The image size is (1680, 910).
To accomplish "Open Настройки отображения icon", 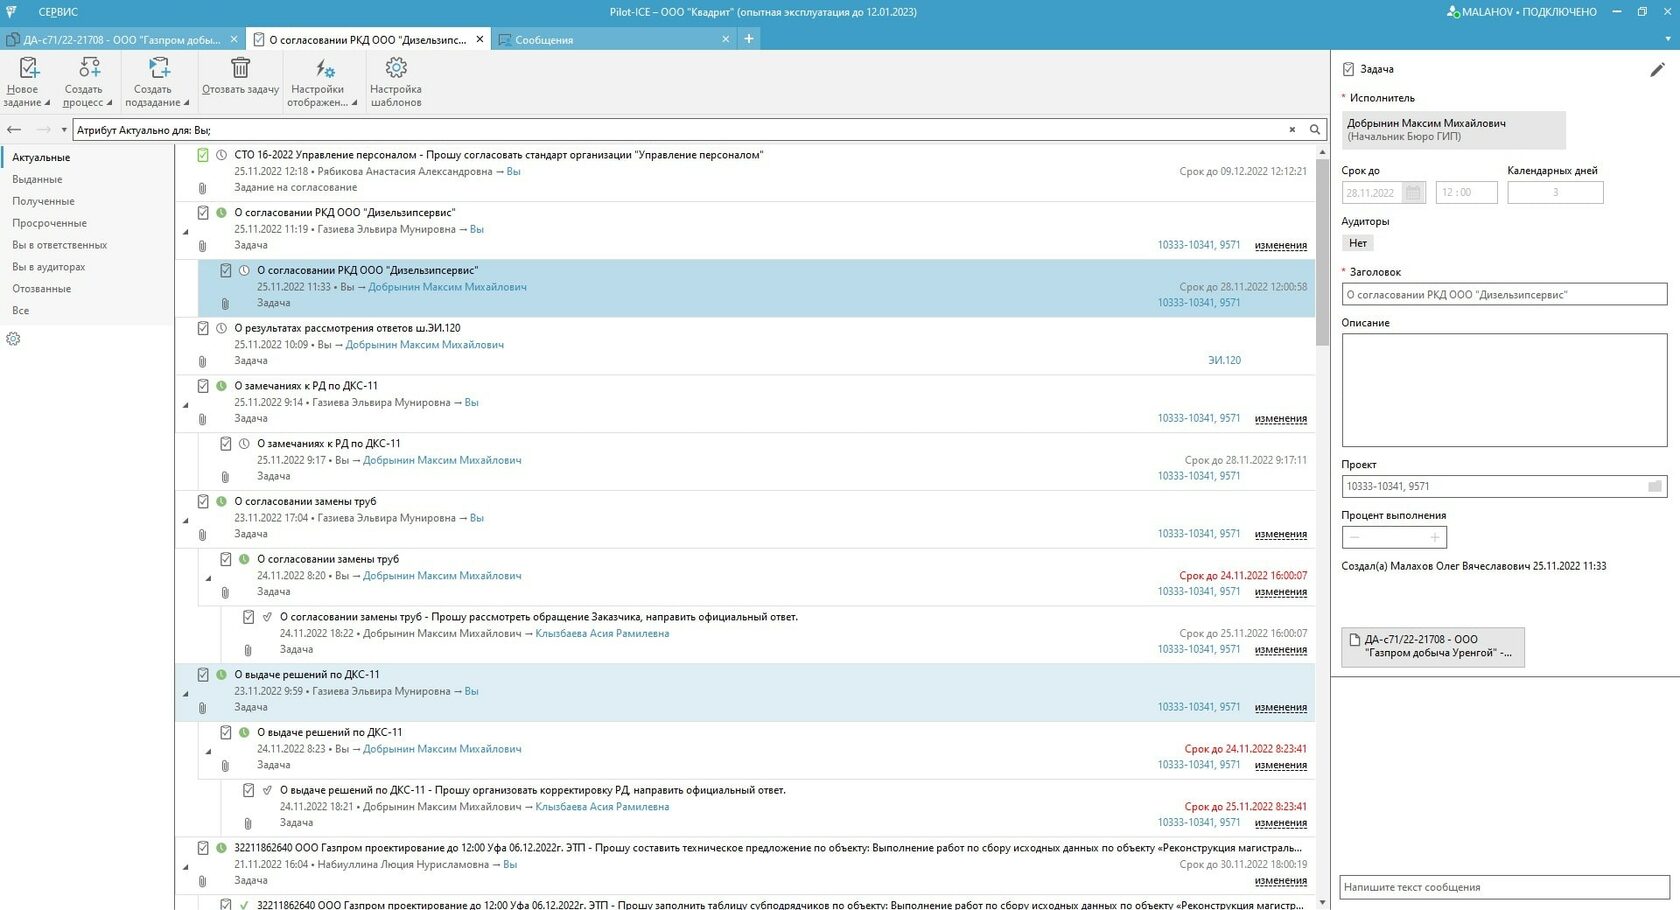I will (x=324, y=68).
